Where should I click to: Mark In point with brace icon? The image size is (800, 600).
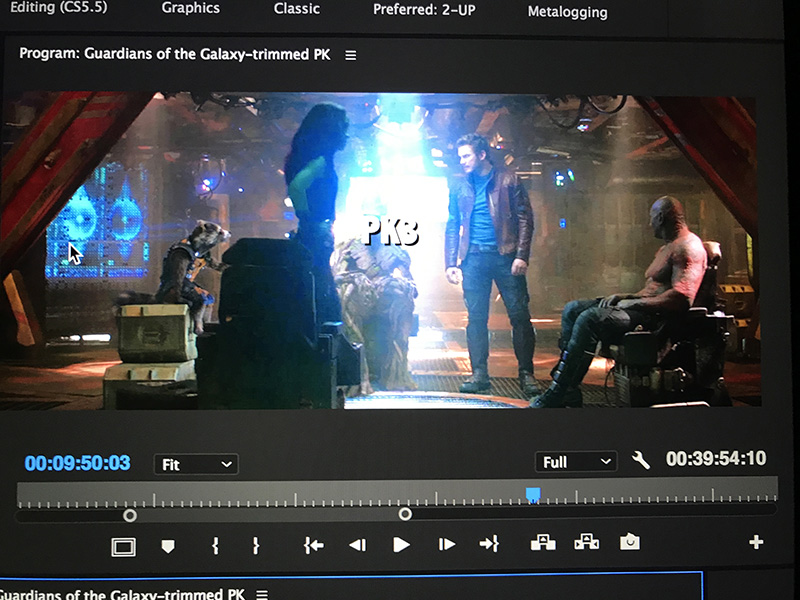tap(214, 544)
